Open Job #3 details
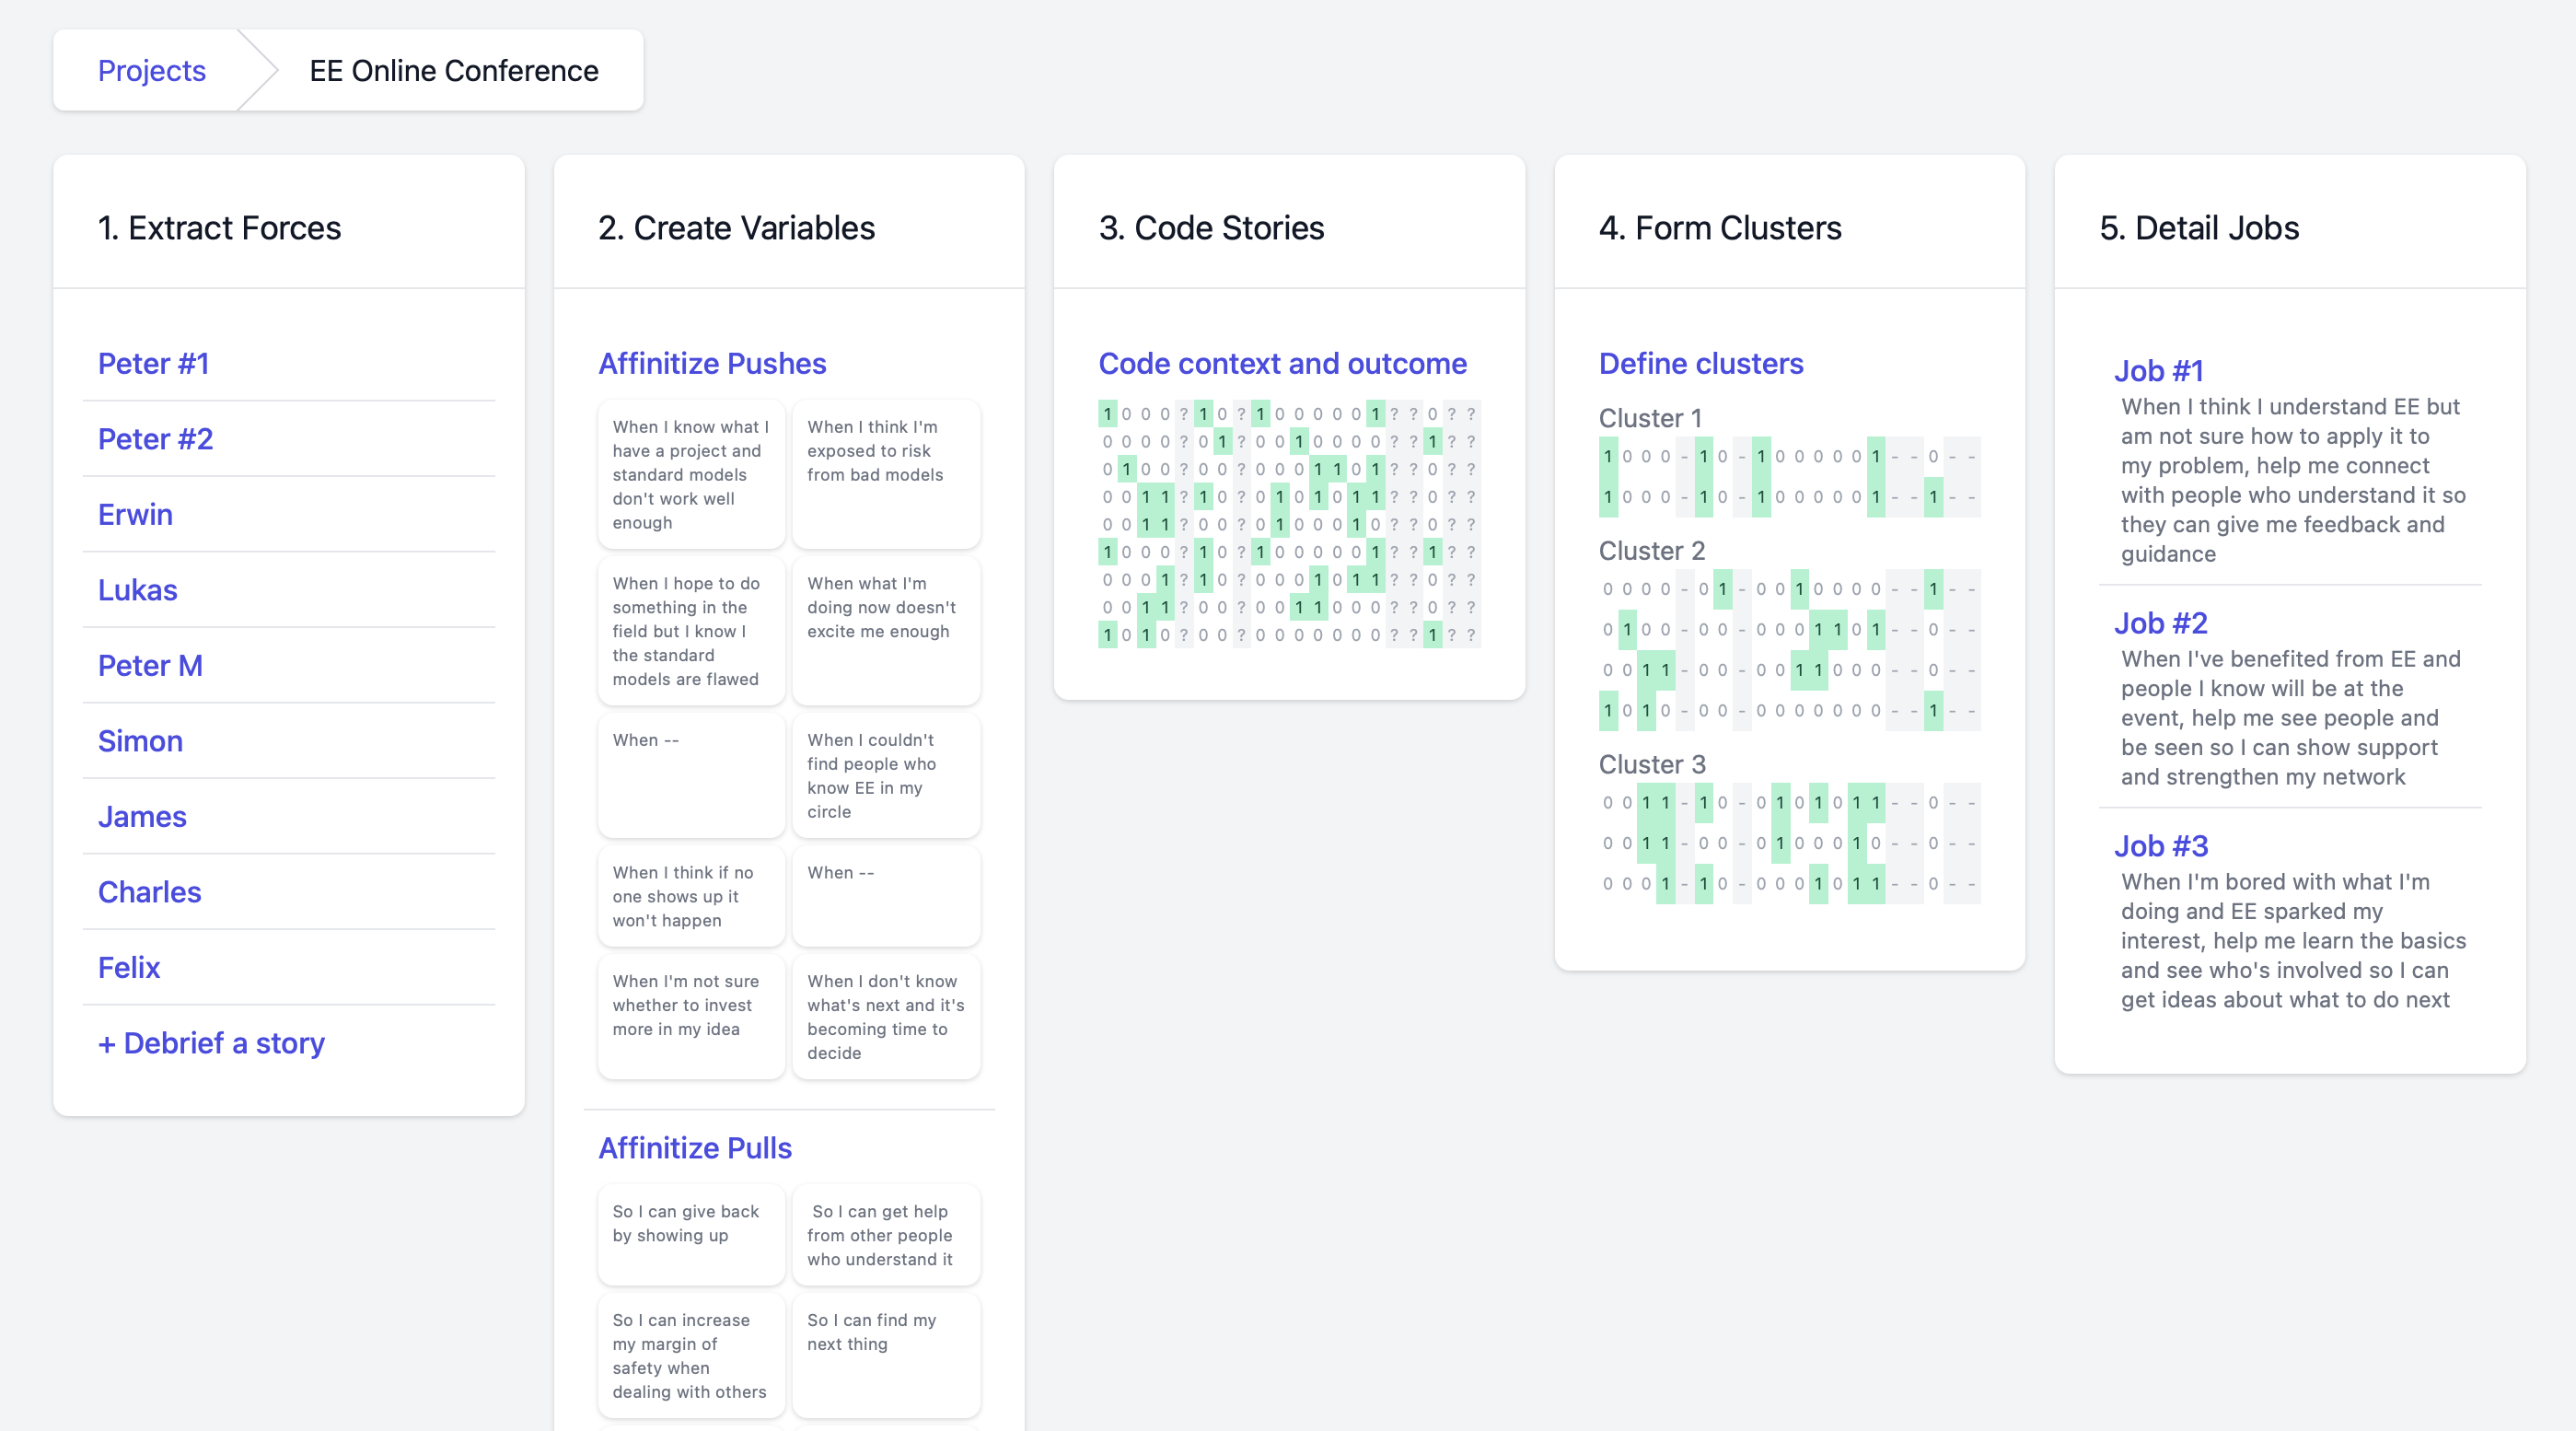Image resolution: width=2576 pixels, height=1431 pixels. point(2160,846)
